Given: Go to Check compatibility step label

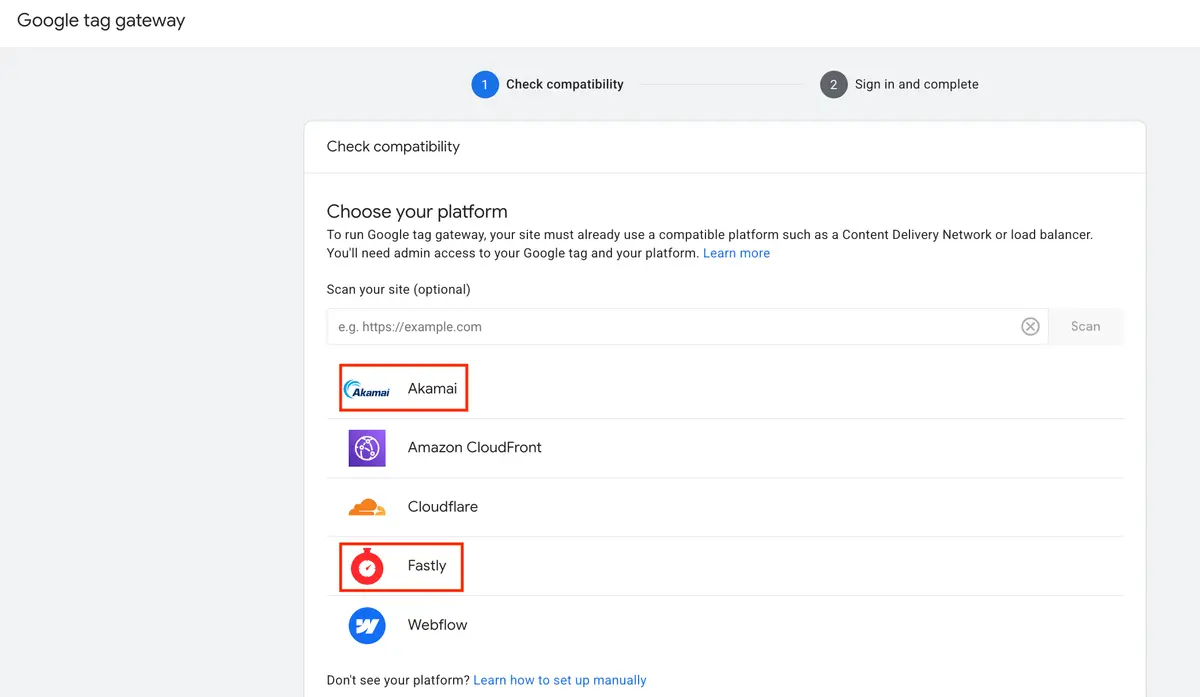Looking at the screenshot, I should tap(565, 85).
